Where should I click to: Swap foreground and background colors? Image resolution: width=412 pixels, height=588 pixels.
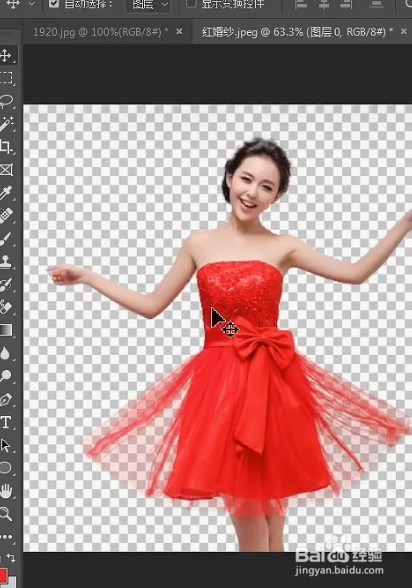[x=11, y=558]
